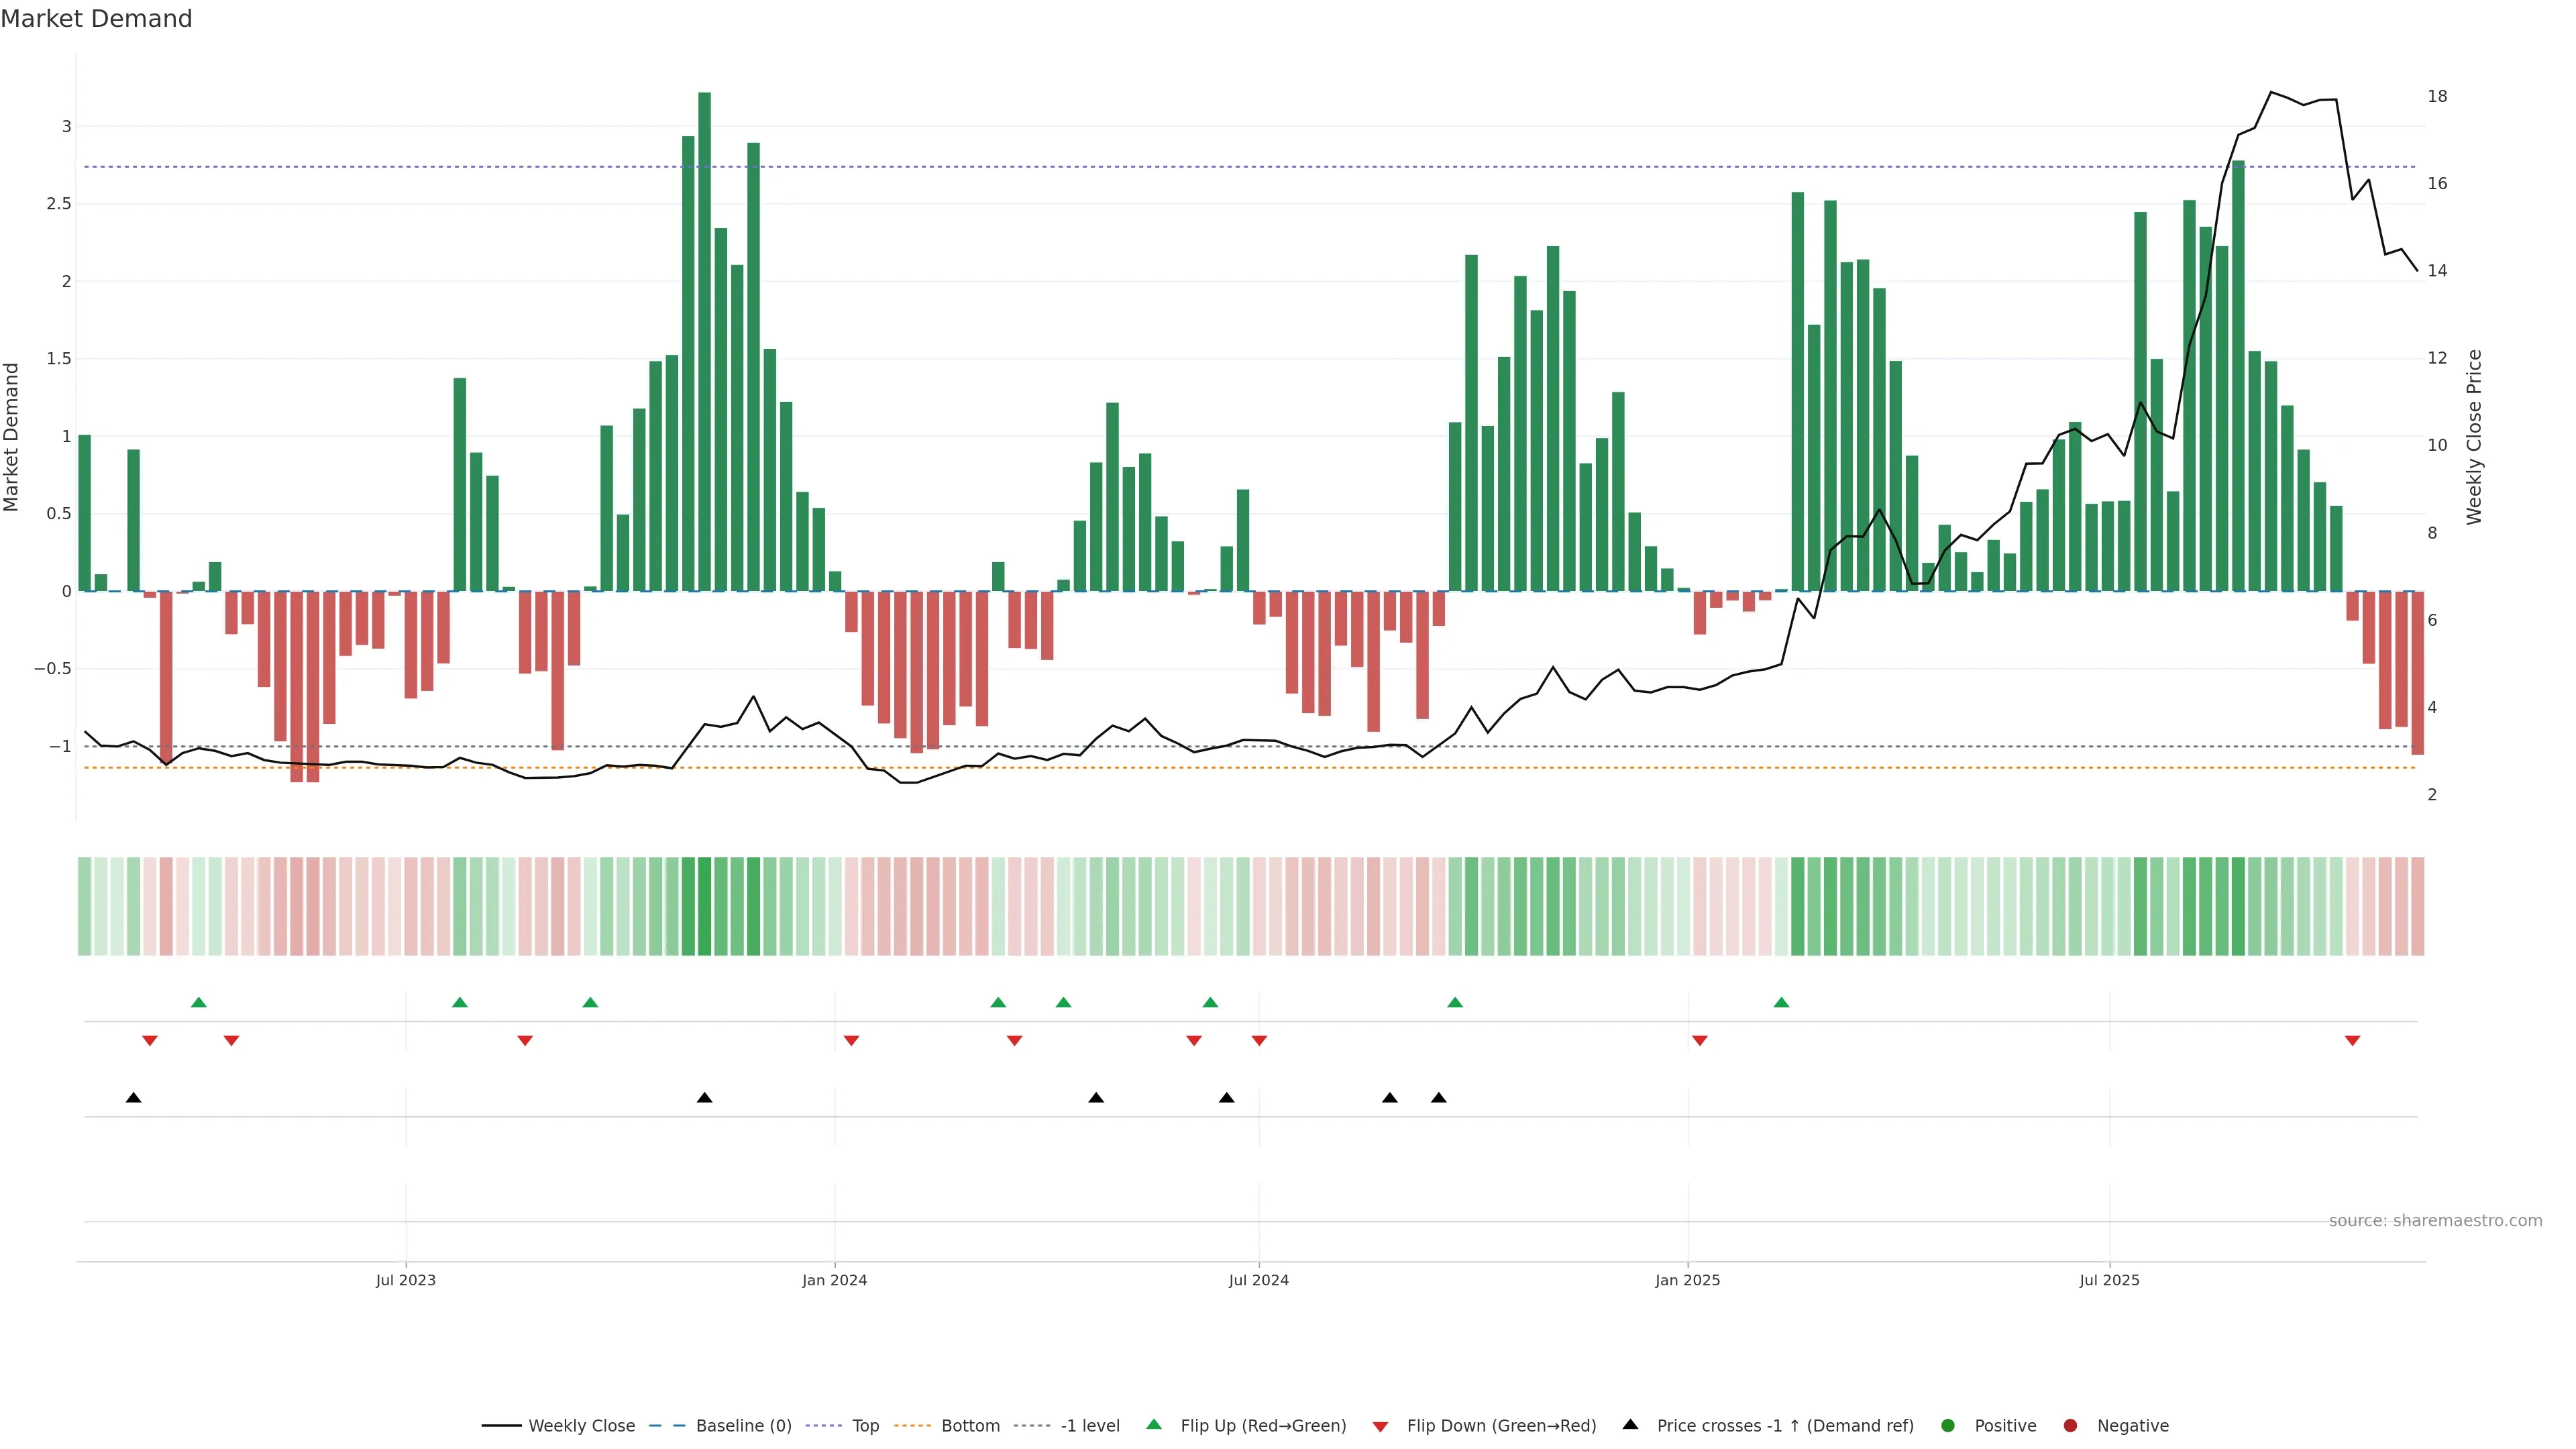
Task: Click the first red Flip Down marker
Action: point(150,1040)
